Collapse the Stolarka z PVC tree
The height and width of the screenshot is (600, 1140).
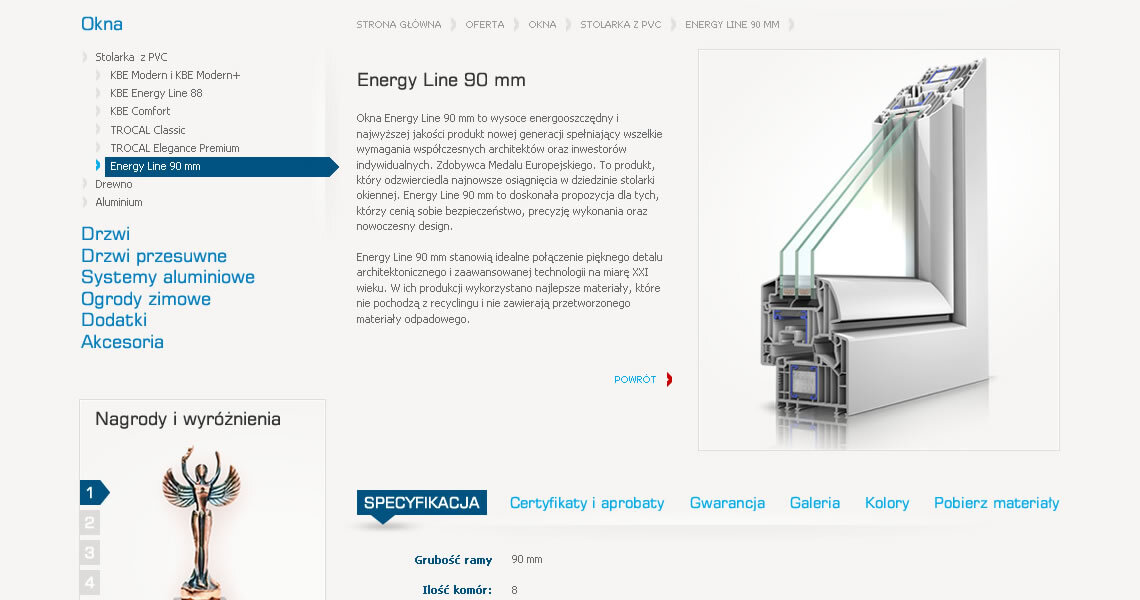click(131, 57)
